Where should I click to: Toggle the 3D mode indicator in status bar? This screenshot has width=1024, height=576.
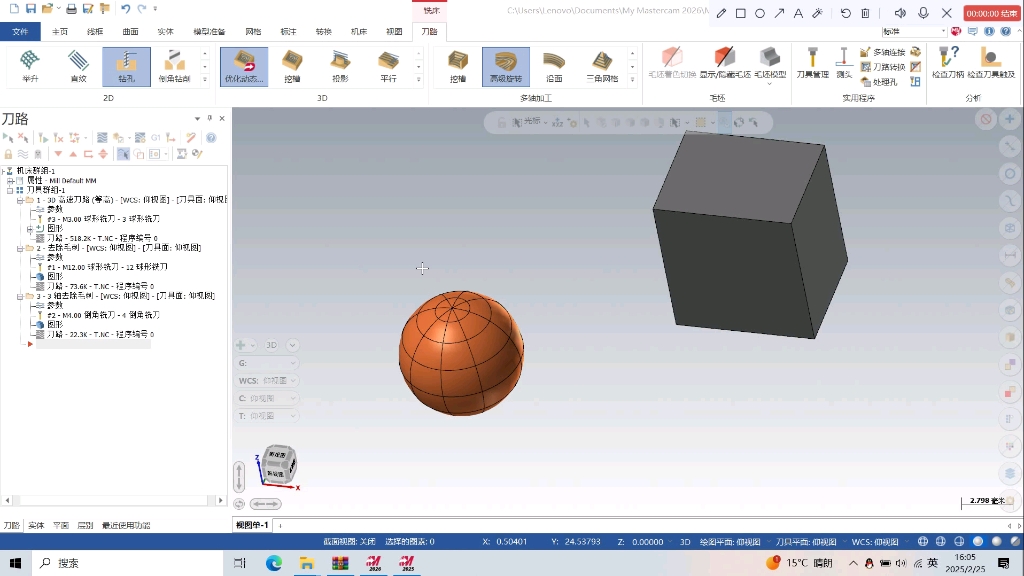(685, 541)
